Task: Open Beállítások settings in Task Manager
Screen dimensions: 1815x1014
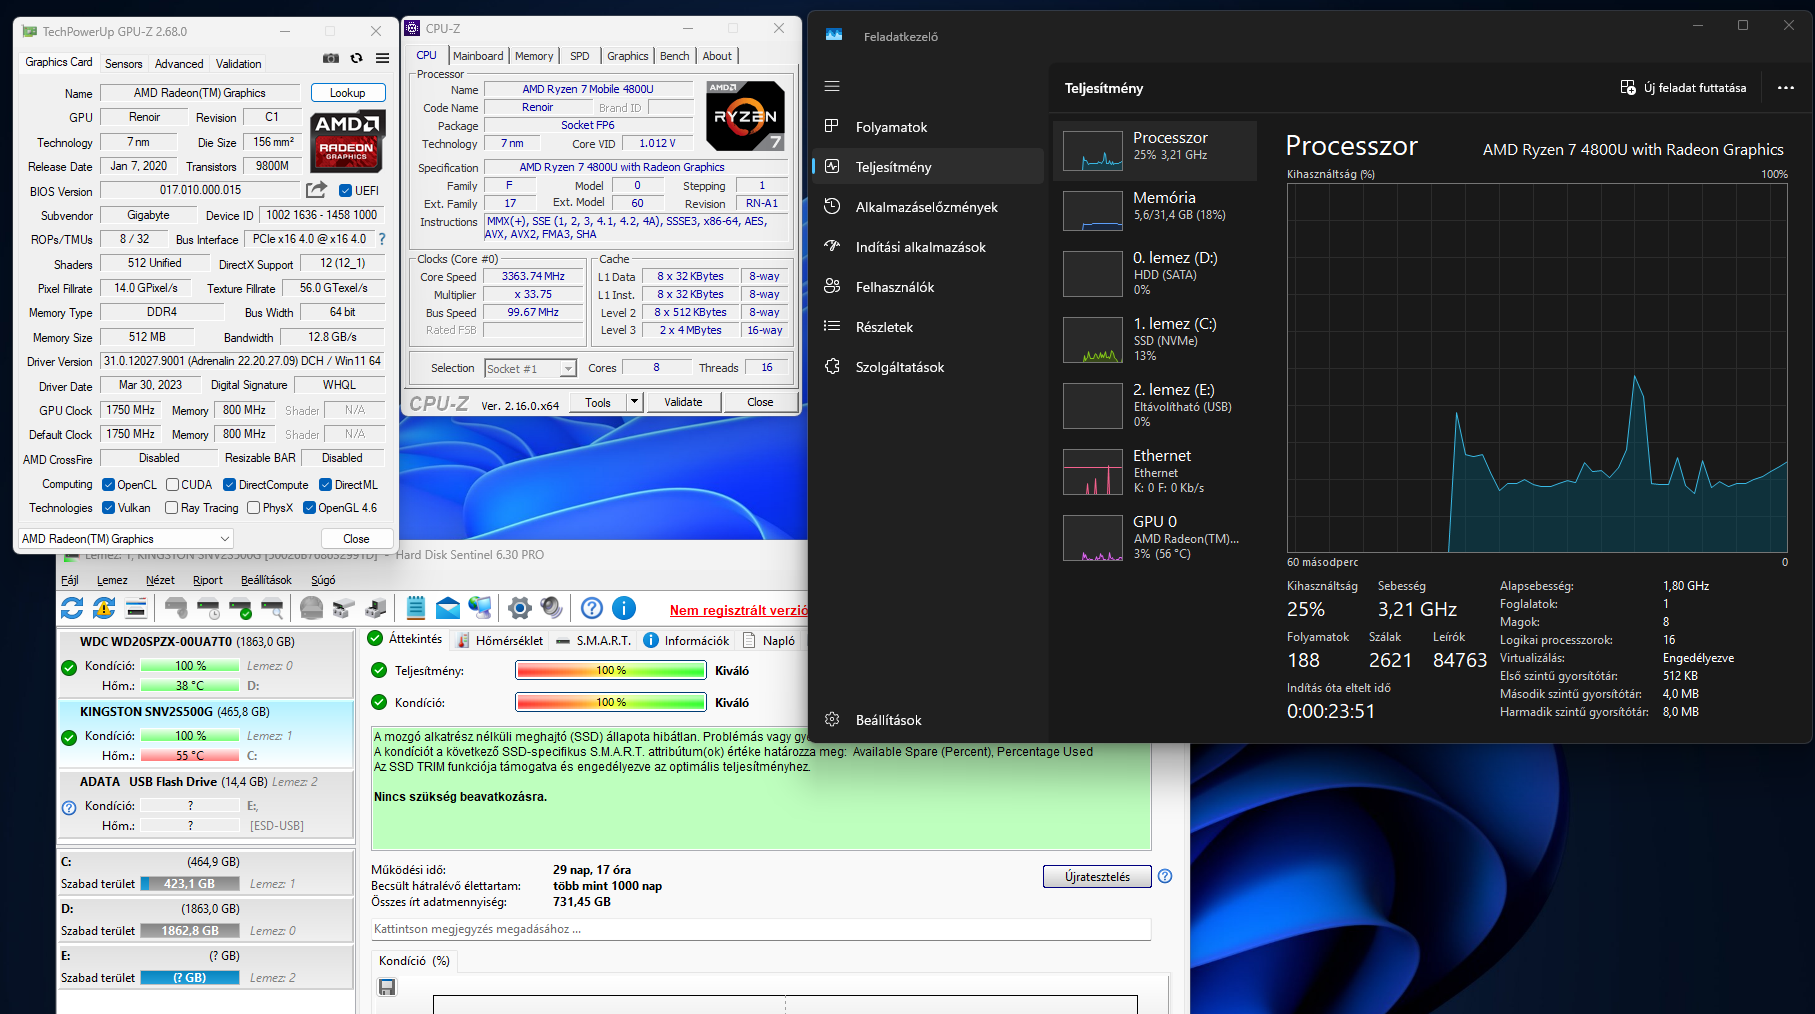Action: [x=888, y=720]
